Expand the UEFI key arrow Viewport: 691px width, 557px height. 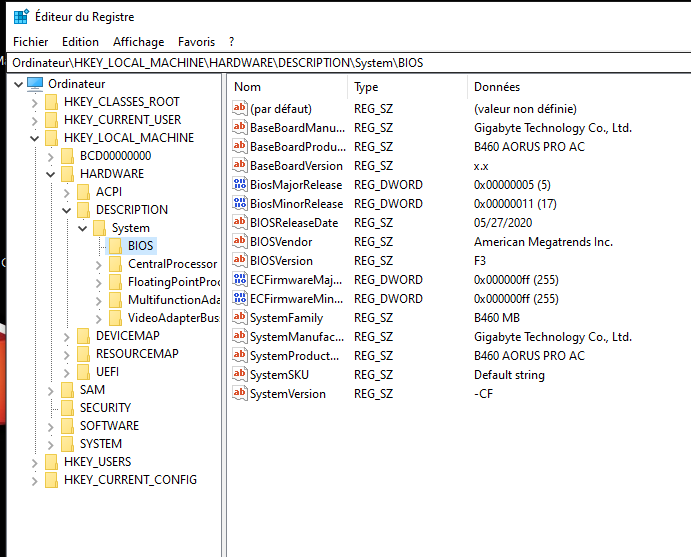tap(68, 372)
